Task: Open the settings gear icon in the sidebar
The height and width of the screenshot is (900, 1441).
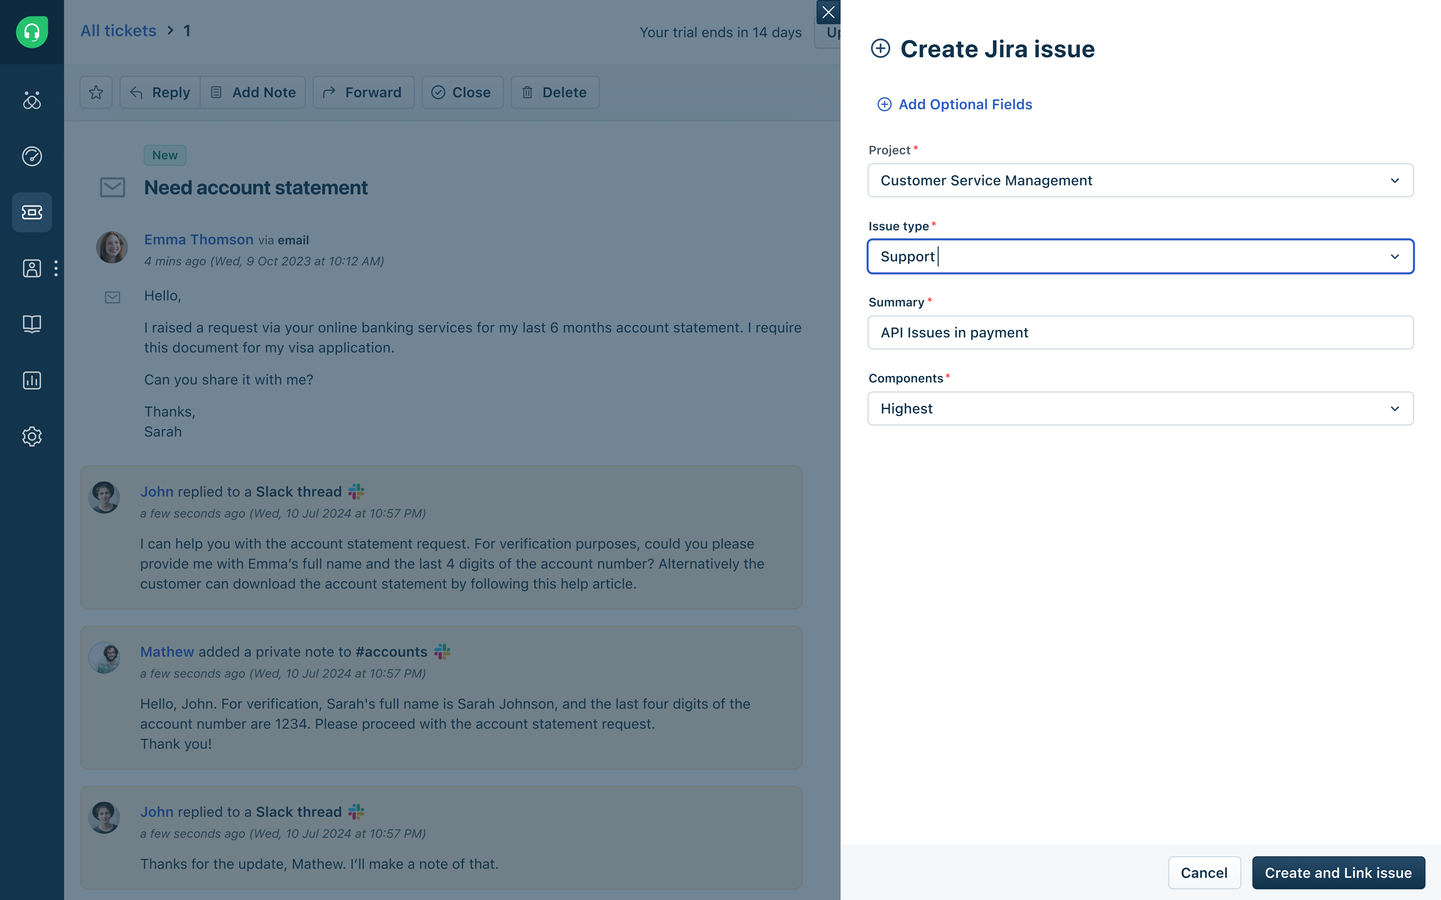Action: tap(32, 436)
